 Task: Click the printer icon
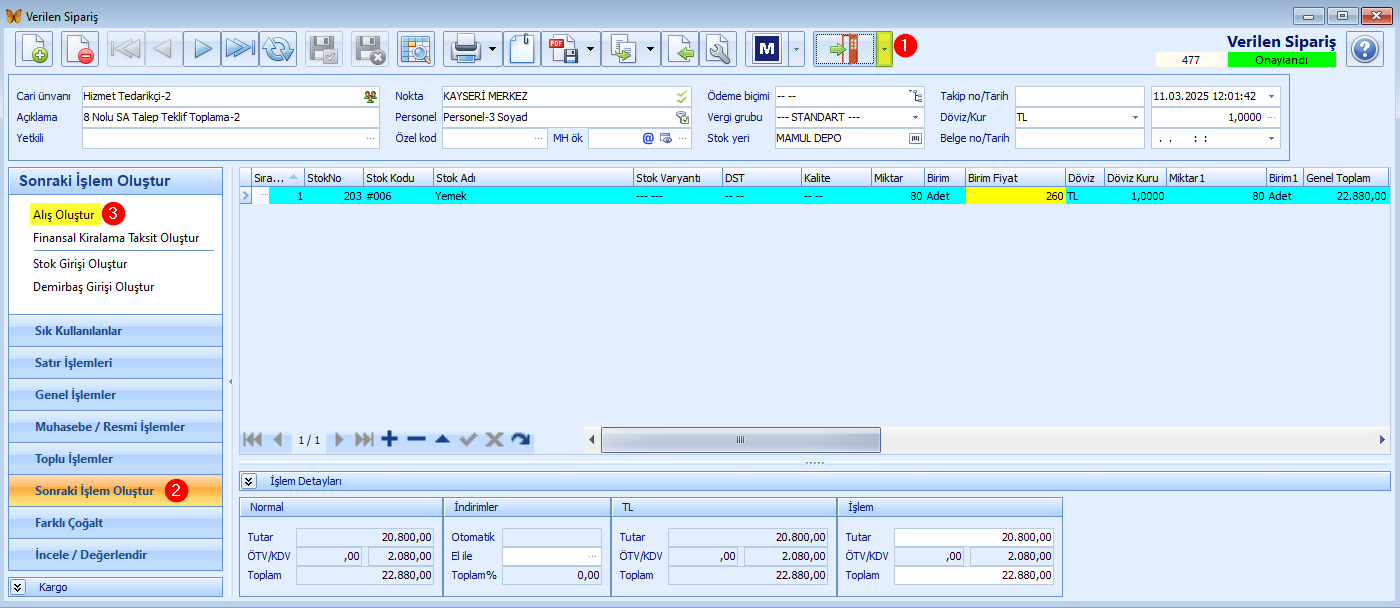tap(464, 48)
